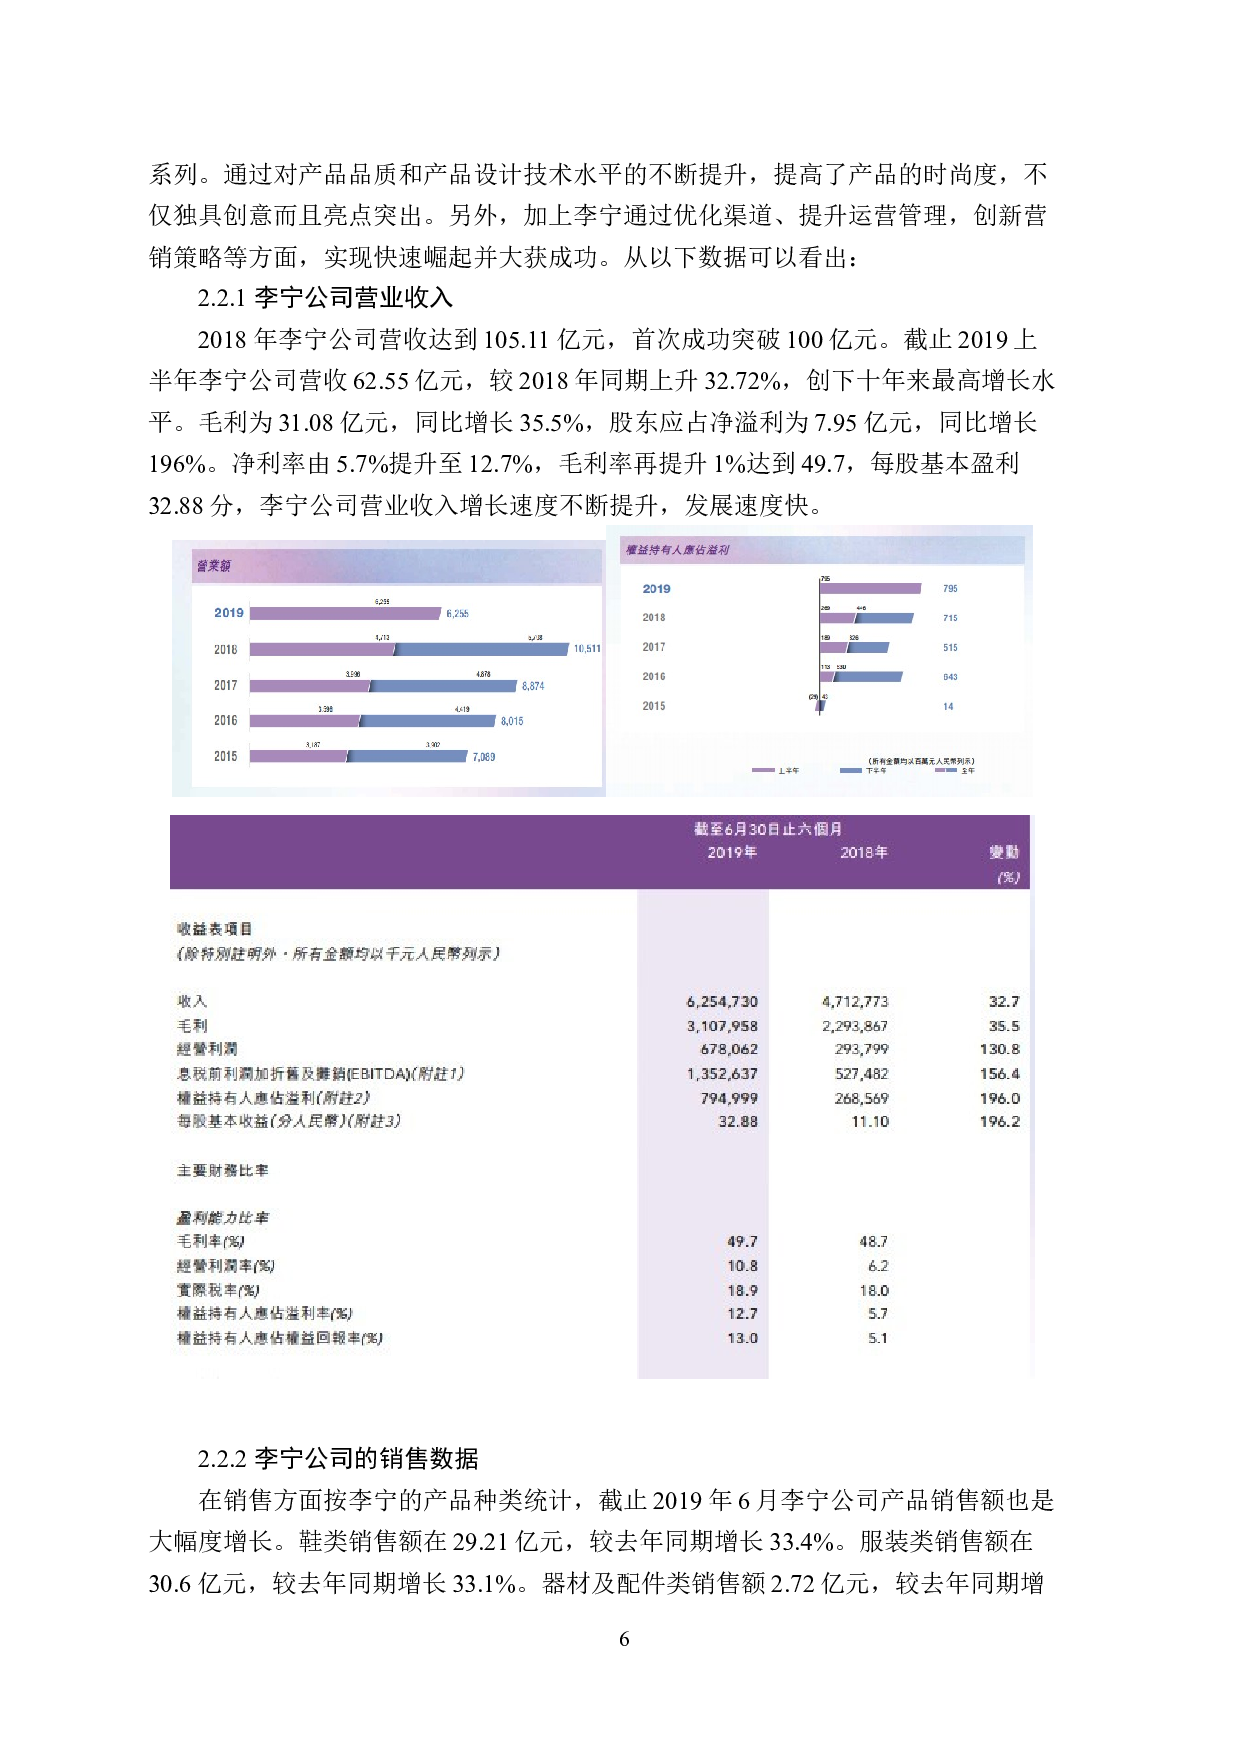Click the 2018 revenue cell 4,712,773
1240x1754 pixels.
(x=855, y=1001)
